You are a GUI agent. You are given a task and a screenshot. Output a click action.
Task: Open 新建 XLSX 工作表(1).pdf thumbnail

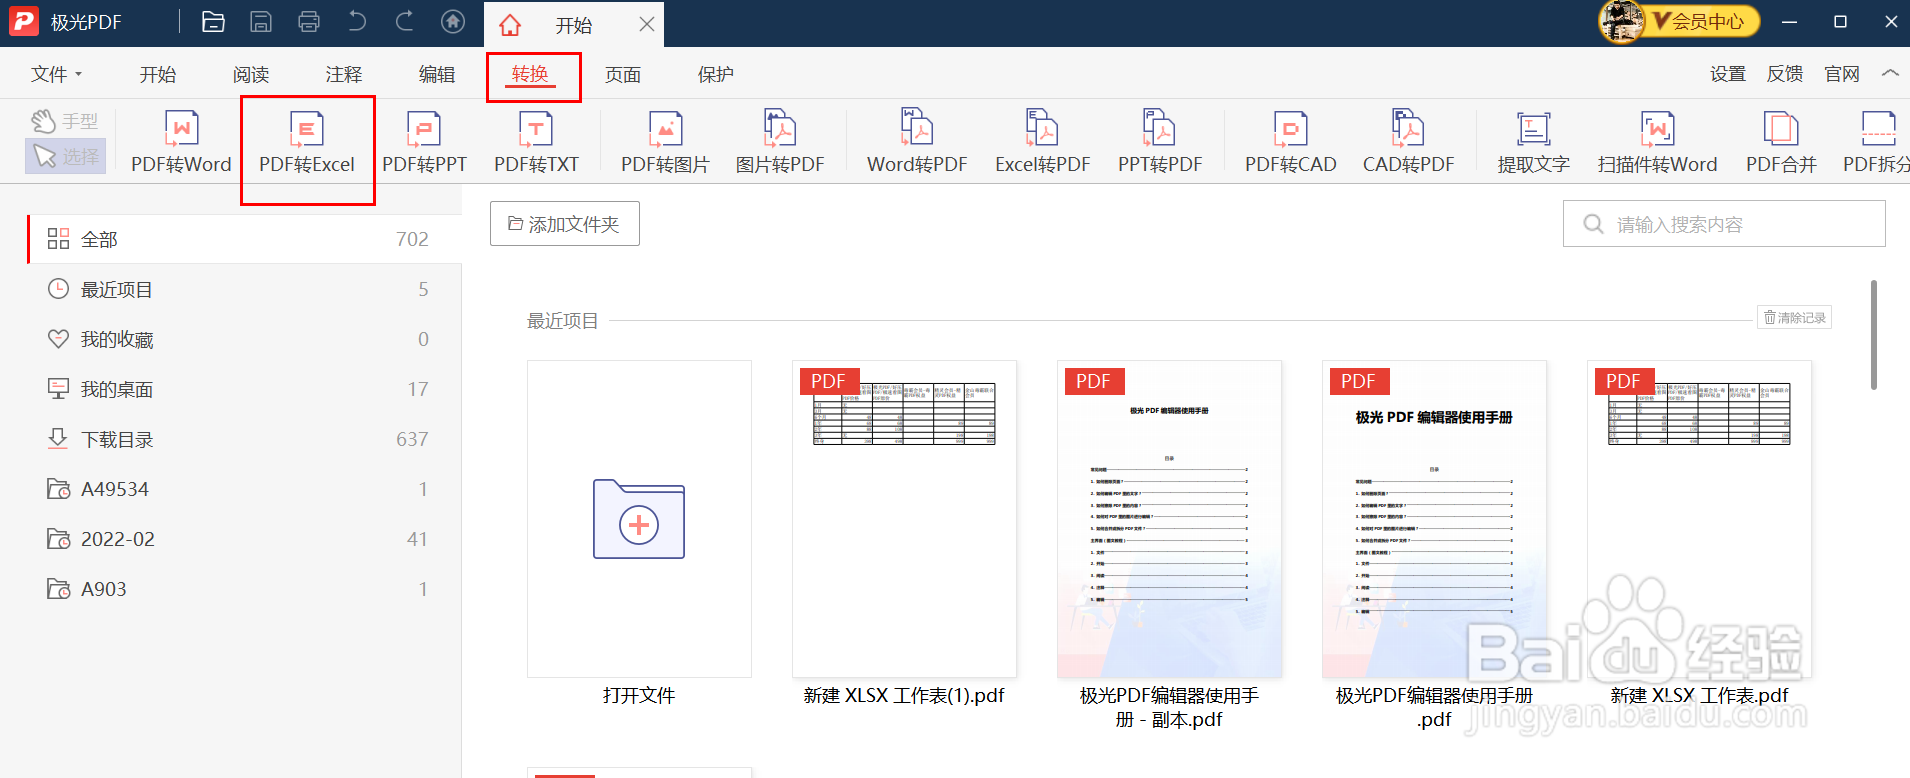click(904, 519)
